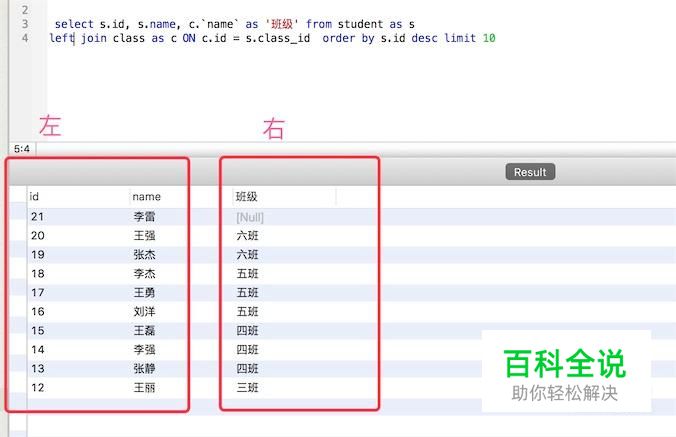This screenshot has width=676, height=437.
Task: Click the name cell 李强
Action: click(144, 350)
